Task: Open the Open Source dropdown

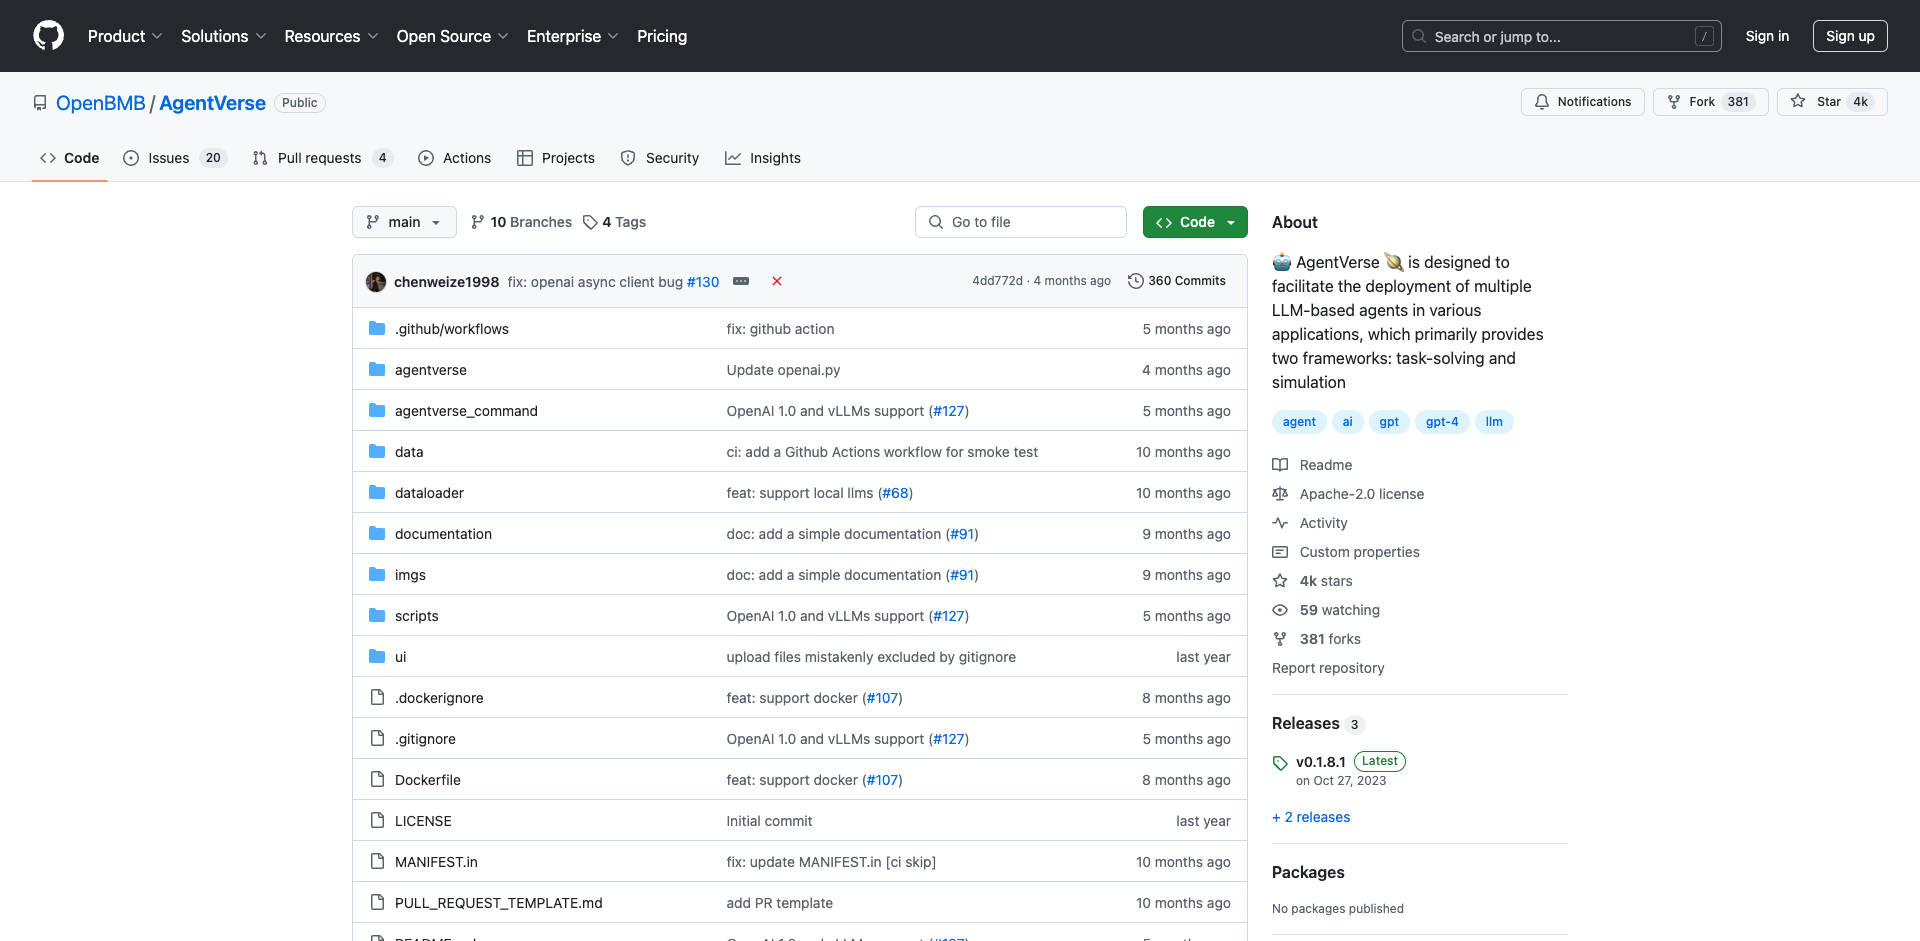Action: pyautogui.click(x=452, y=36)
